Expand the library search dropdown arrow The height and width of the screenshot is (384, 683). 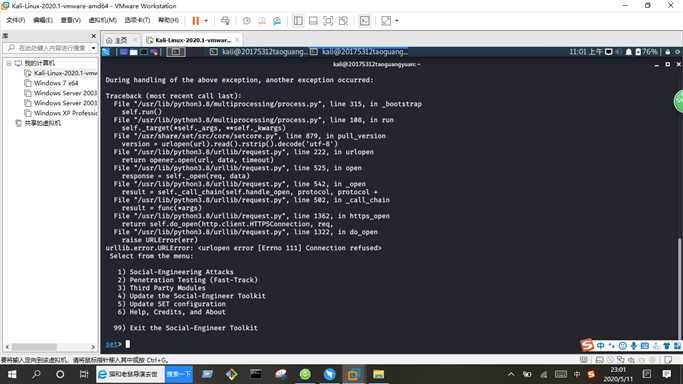(x=93, y=48)
